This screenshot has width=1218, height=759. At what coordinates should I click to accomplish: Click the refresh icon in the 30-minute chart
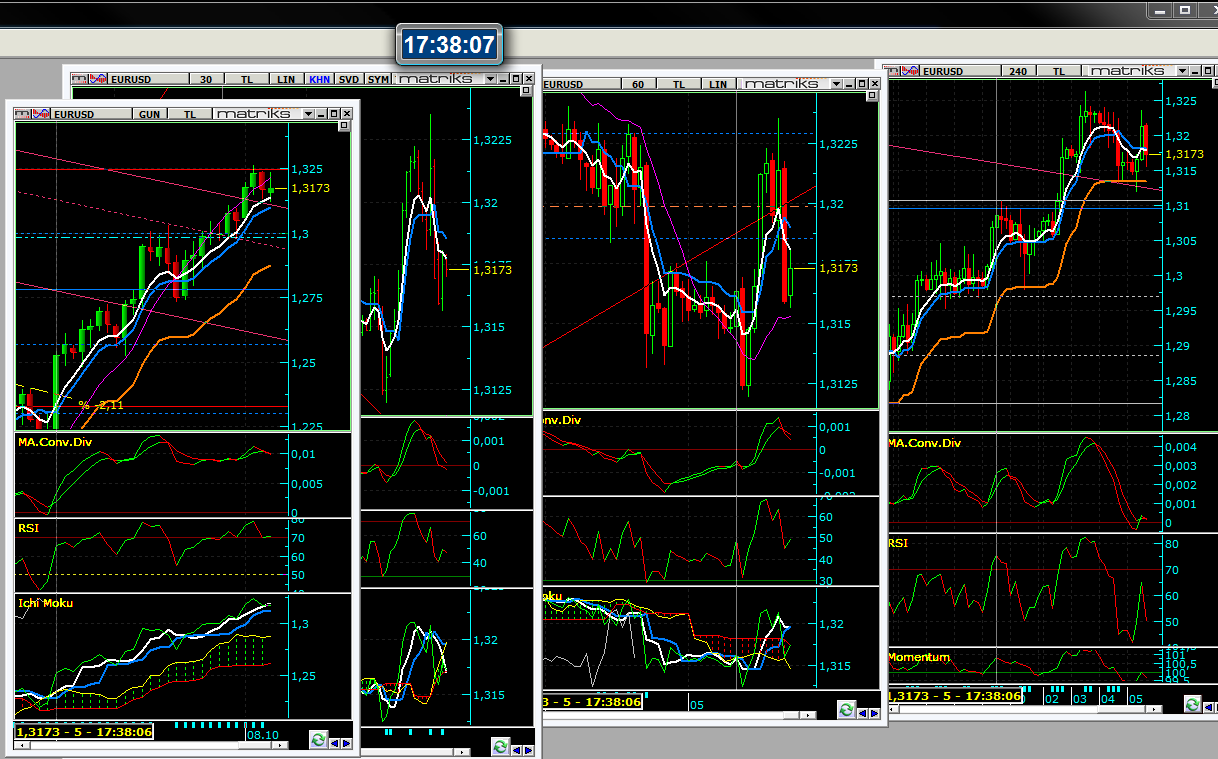500,746
